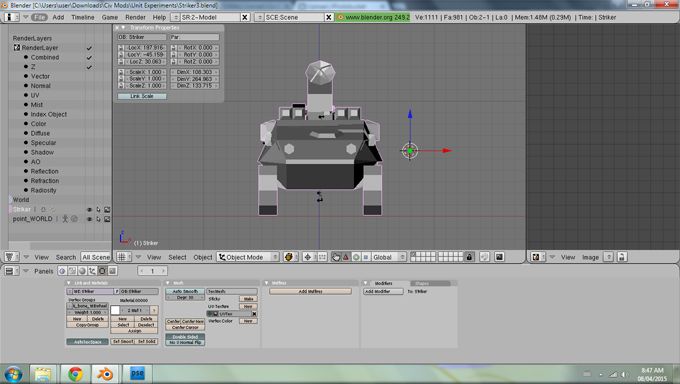The width and height of the screenshot is (680, 384).
Task: Switch to Script panel context icon
Action: coord(72,271)
